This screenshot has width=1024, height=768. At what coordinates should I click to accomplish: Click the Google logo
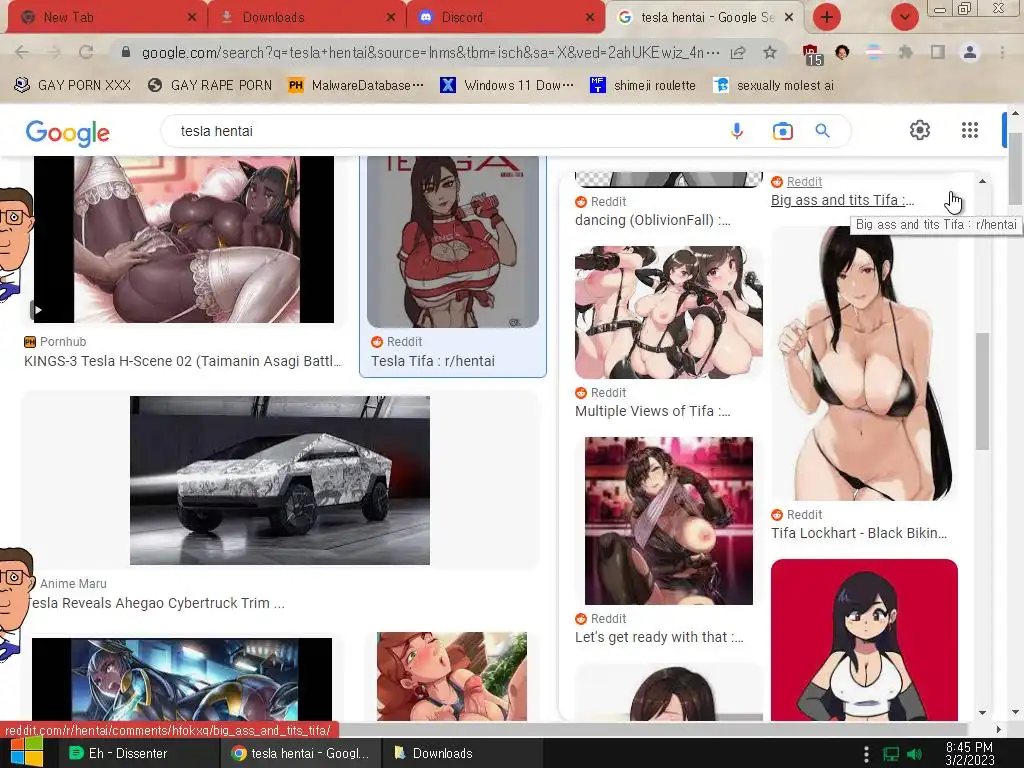68,133
